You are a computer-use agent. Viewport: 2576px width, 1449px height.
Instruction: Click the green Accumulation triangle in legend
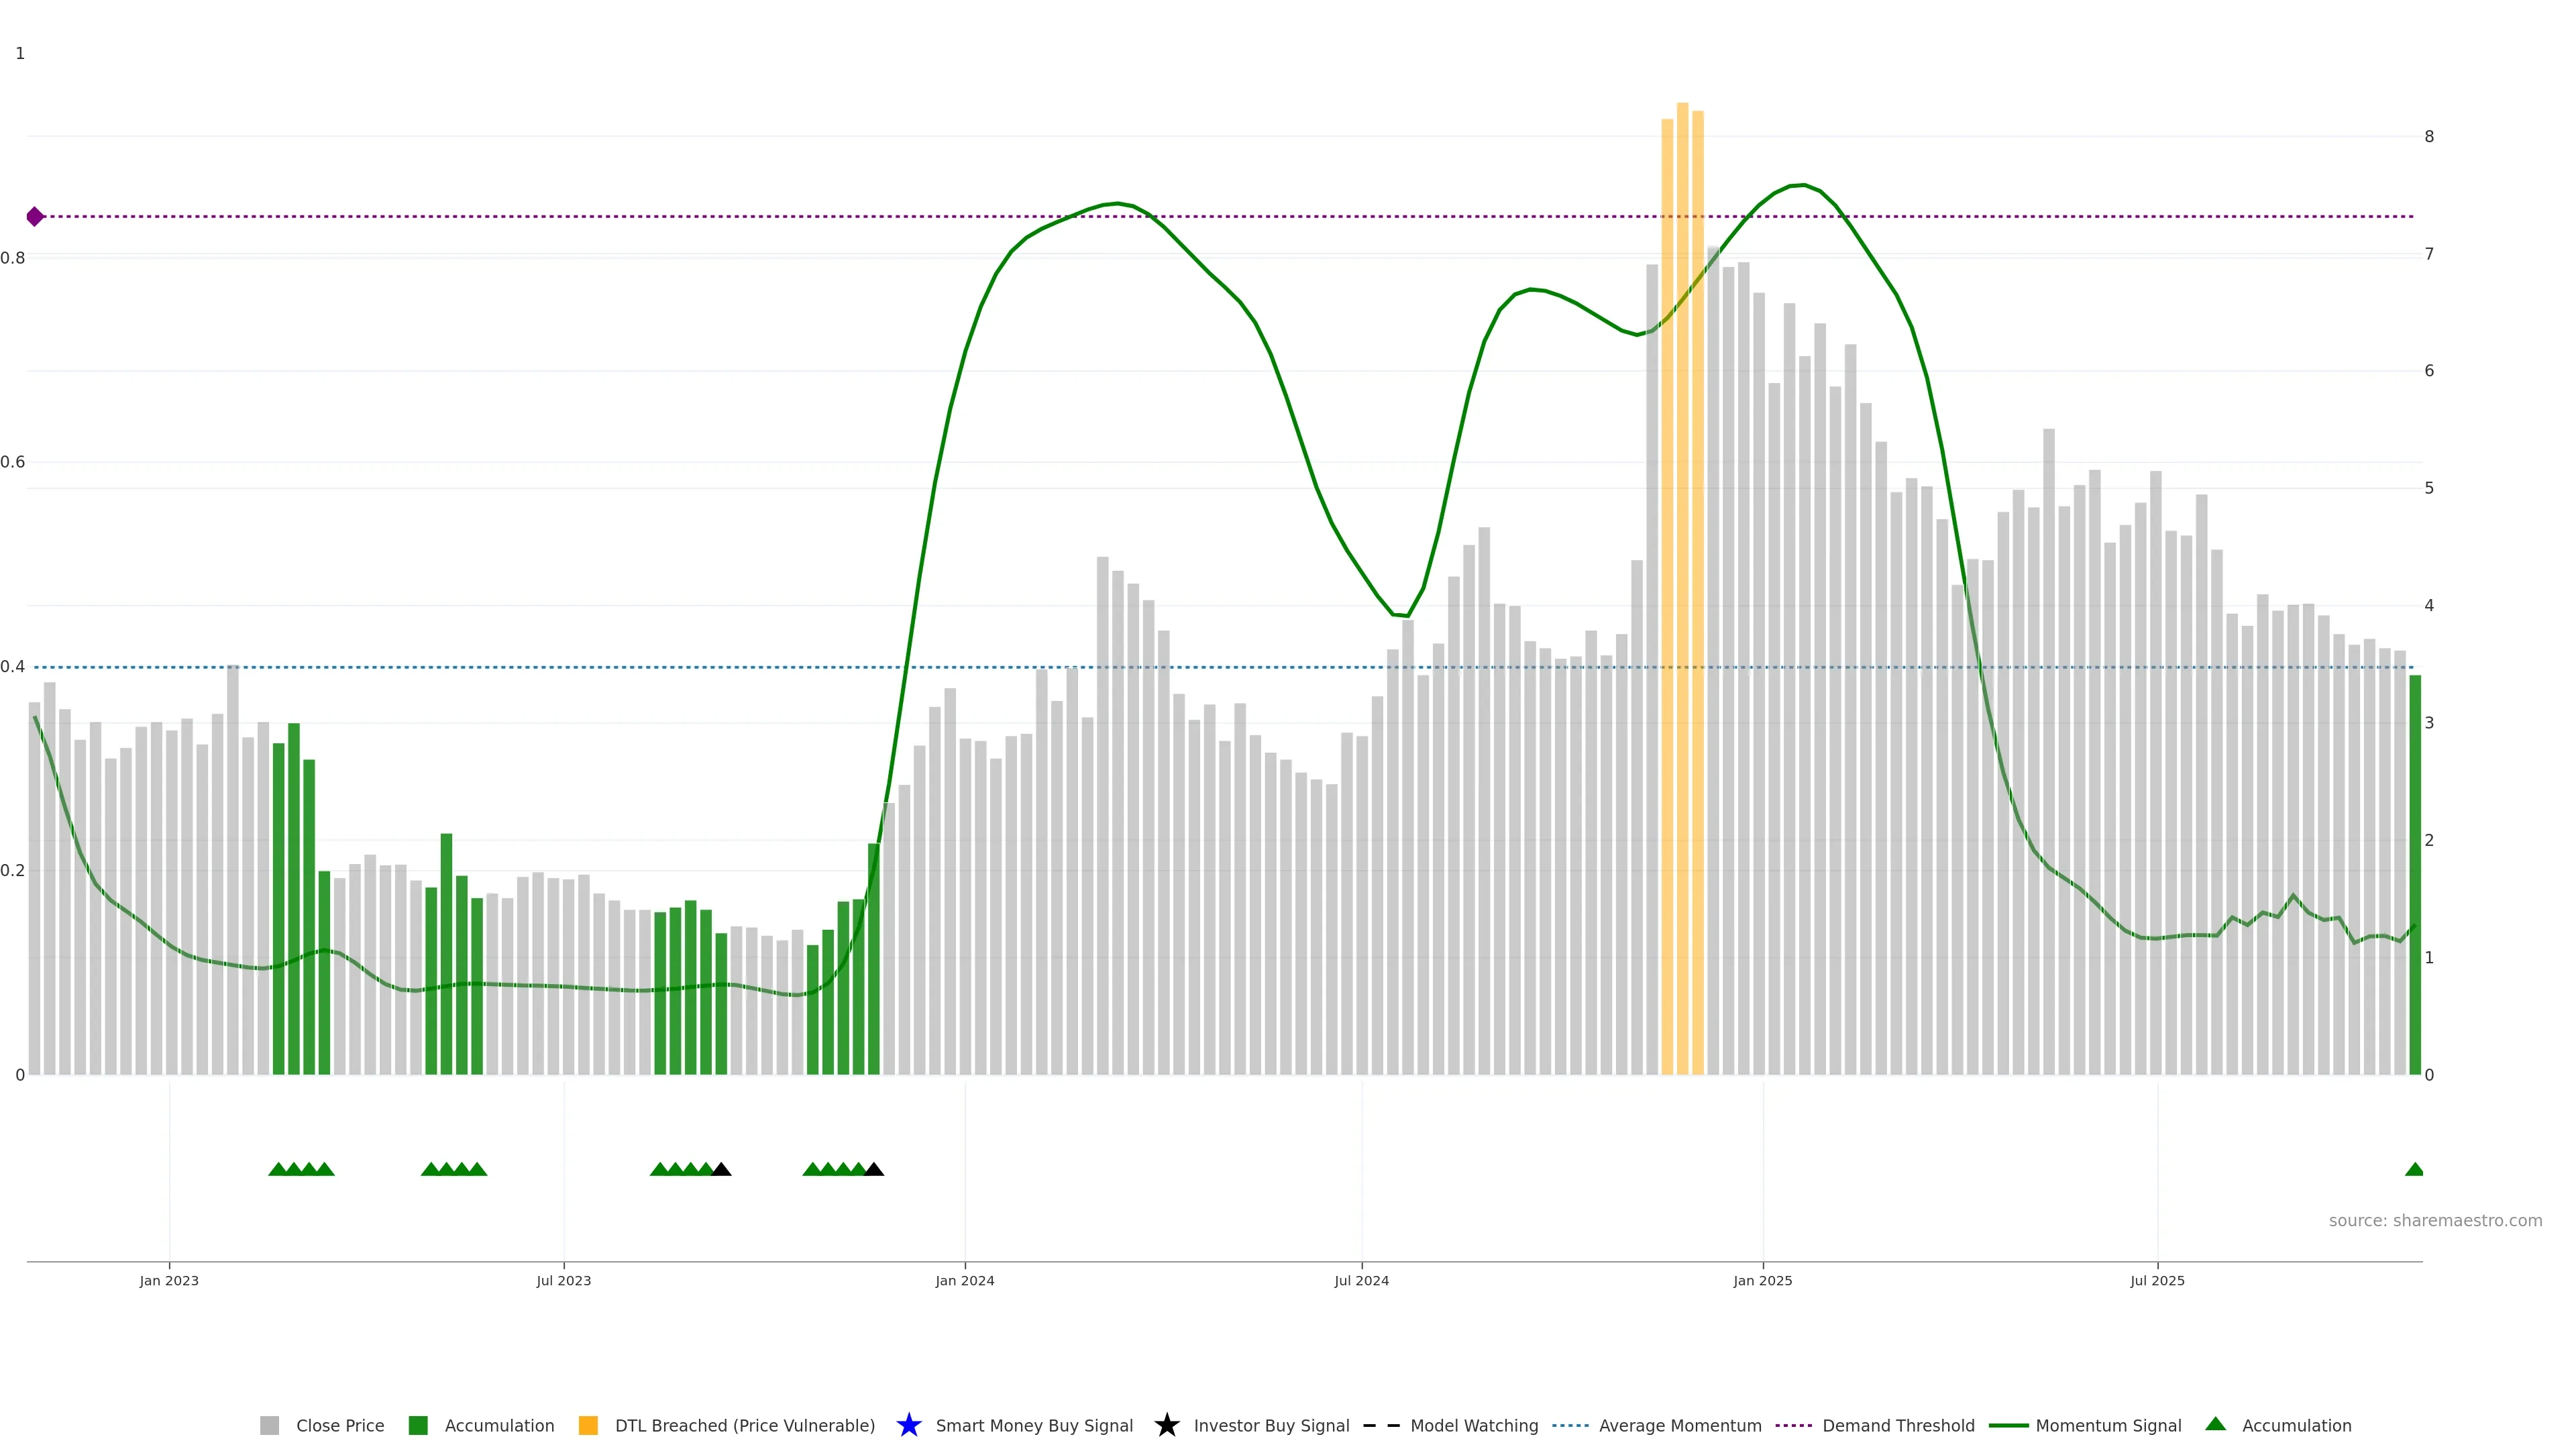click(x=2215, y=1424)
